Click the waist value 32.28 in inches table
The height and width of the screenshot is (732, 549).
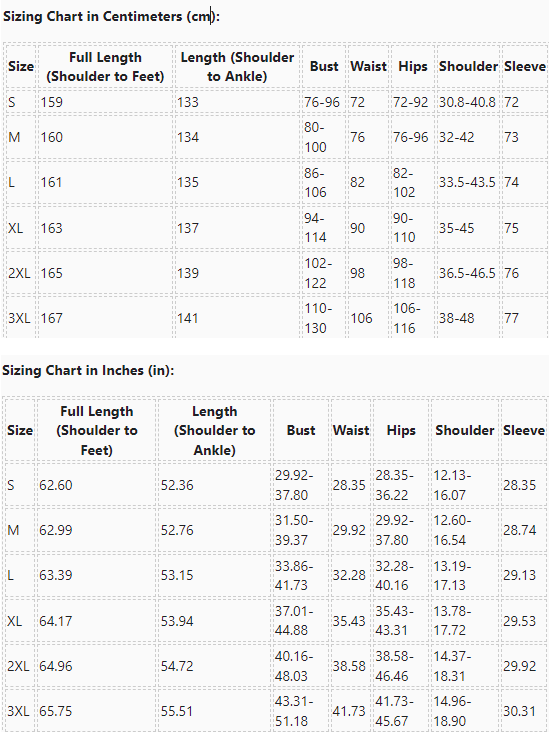click(x=349, y=576)
